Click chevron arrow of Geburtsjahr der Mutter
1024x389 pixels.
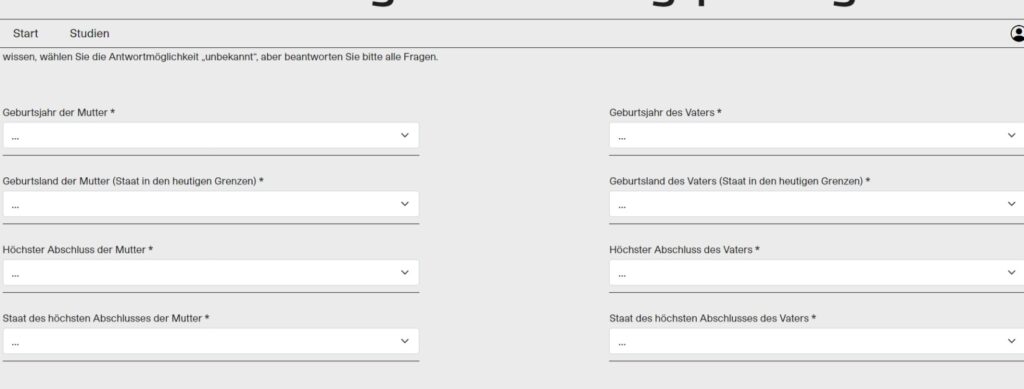[x=405, y=135]
